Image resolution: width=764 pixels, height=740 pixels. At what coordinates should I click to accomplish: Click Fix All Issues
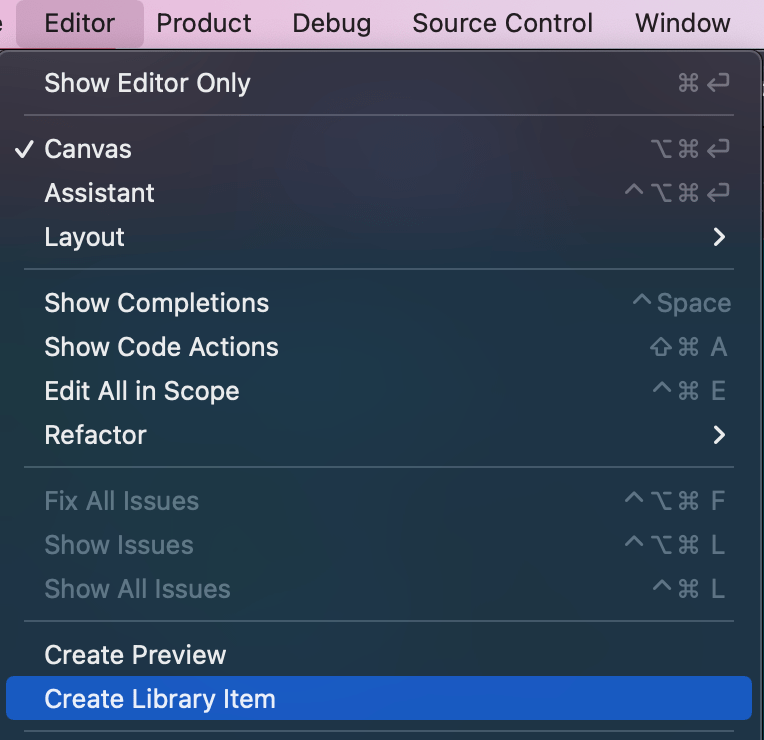coord(122,501)
